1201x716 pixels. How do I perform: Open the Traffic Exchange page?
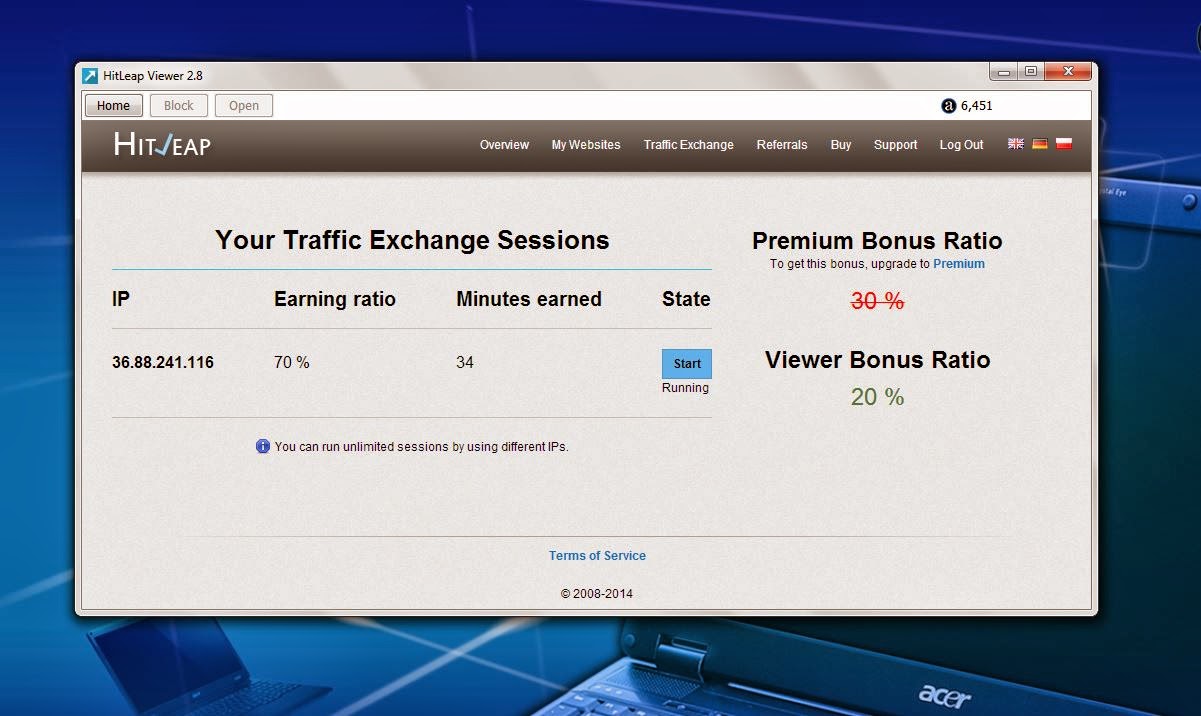click(x=689, y=145)
